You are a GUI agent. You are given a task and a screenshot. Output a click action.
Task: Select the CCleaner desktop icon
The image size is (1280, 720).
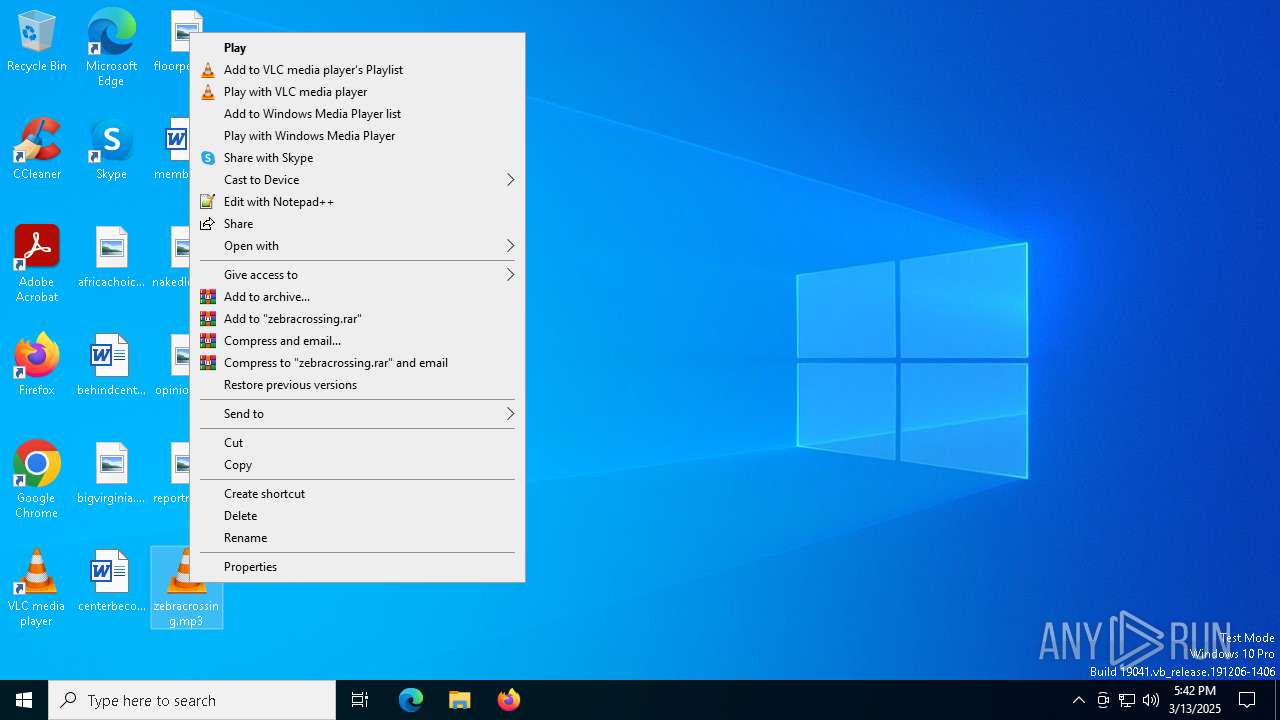pyautogui.click(x=37, y=150)
